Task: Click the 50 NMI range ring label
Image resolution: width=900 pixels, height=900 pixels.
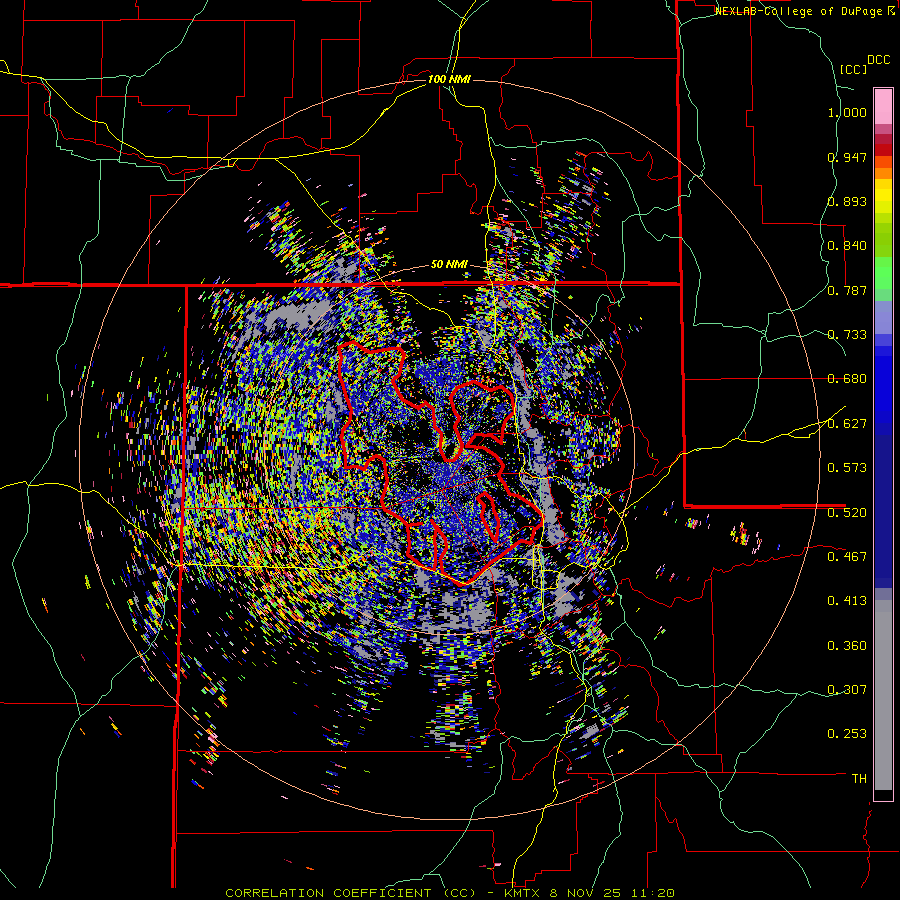Action: click(449, 265)
